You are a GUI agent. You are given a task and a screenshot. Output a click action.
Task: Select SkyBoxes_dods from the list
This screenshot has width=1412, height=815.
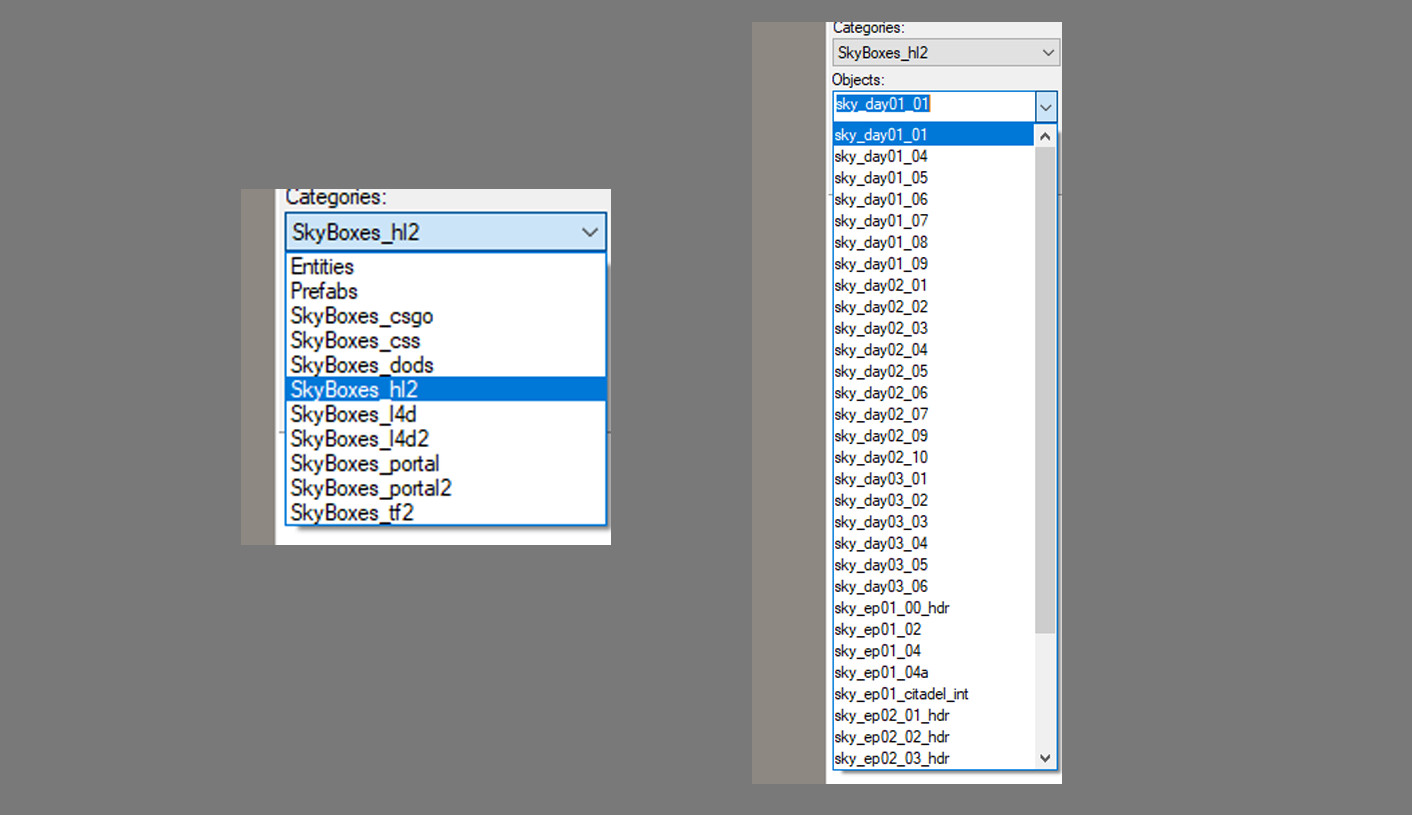(x=361, y=365)
